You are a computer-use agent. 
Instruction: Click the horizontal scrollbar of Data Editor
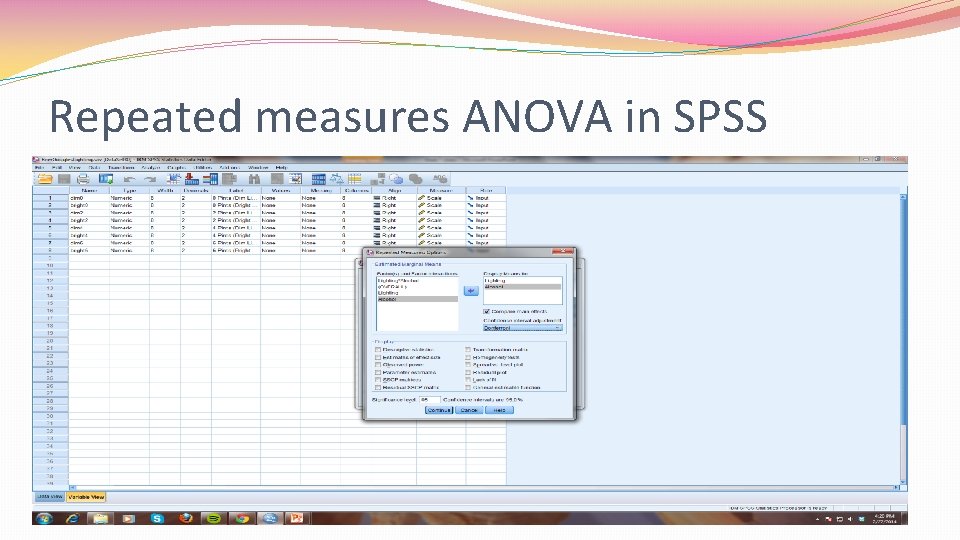pyautogui.click(x=484, y=488)
